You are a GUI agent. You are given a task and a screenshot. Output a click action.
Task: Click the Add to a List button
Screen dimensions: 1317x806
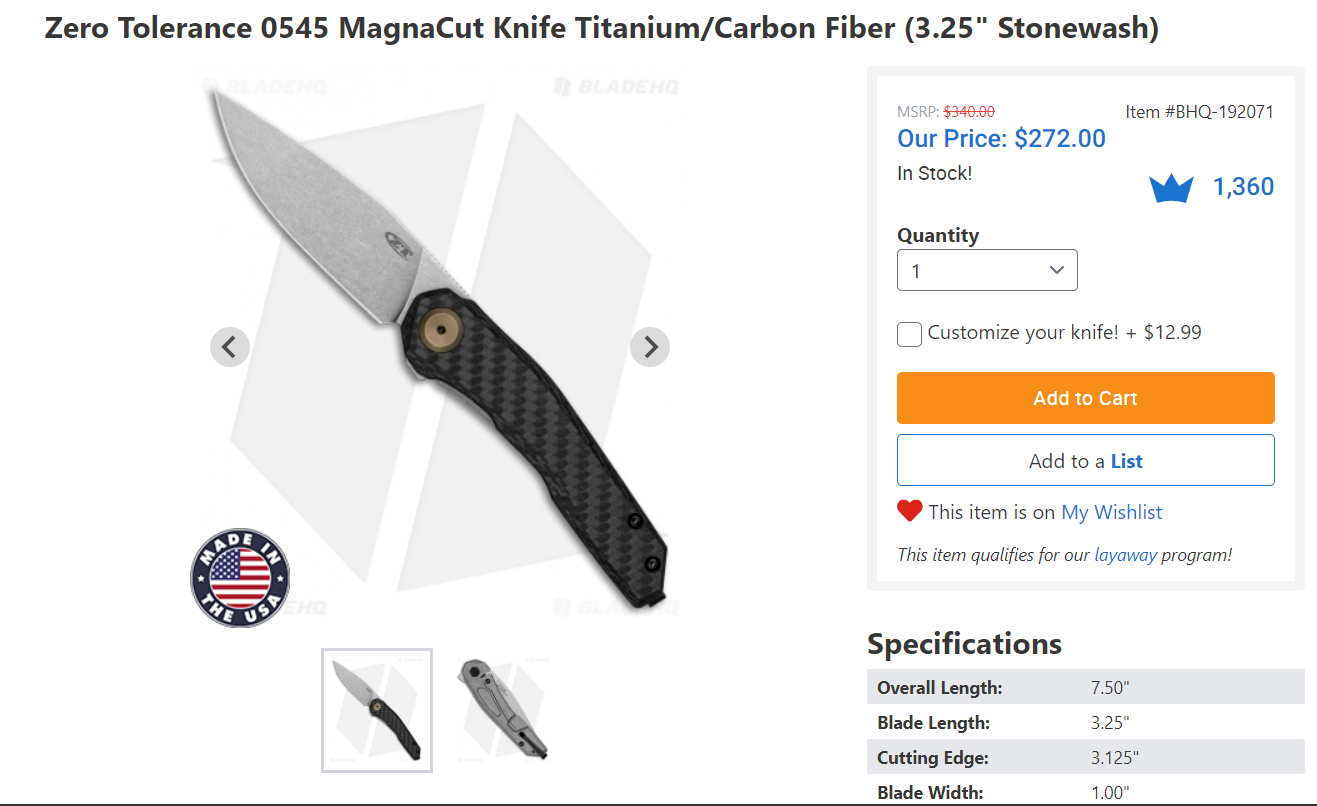1085,461
